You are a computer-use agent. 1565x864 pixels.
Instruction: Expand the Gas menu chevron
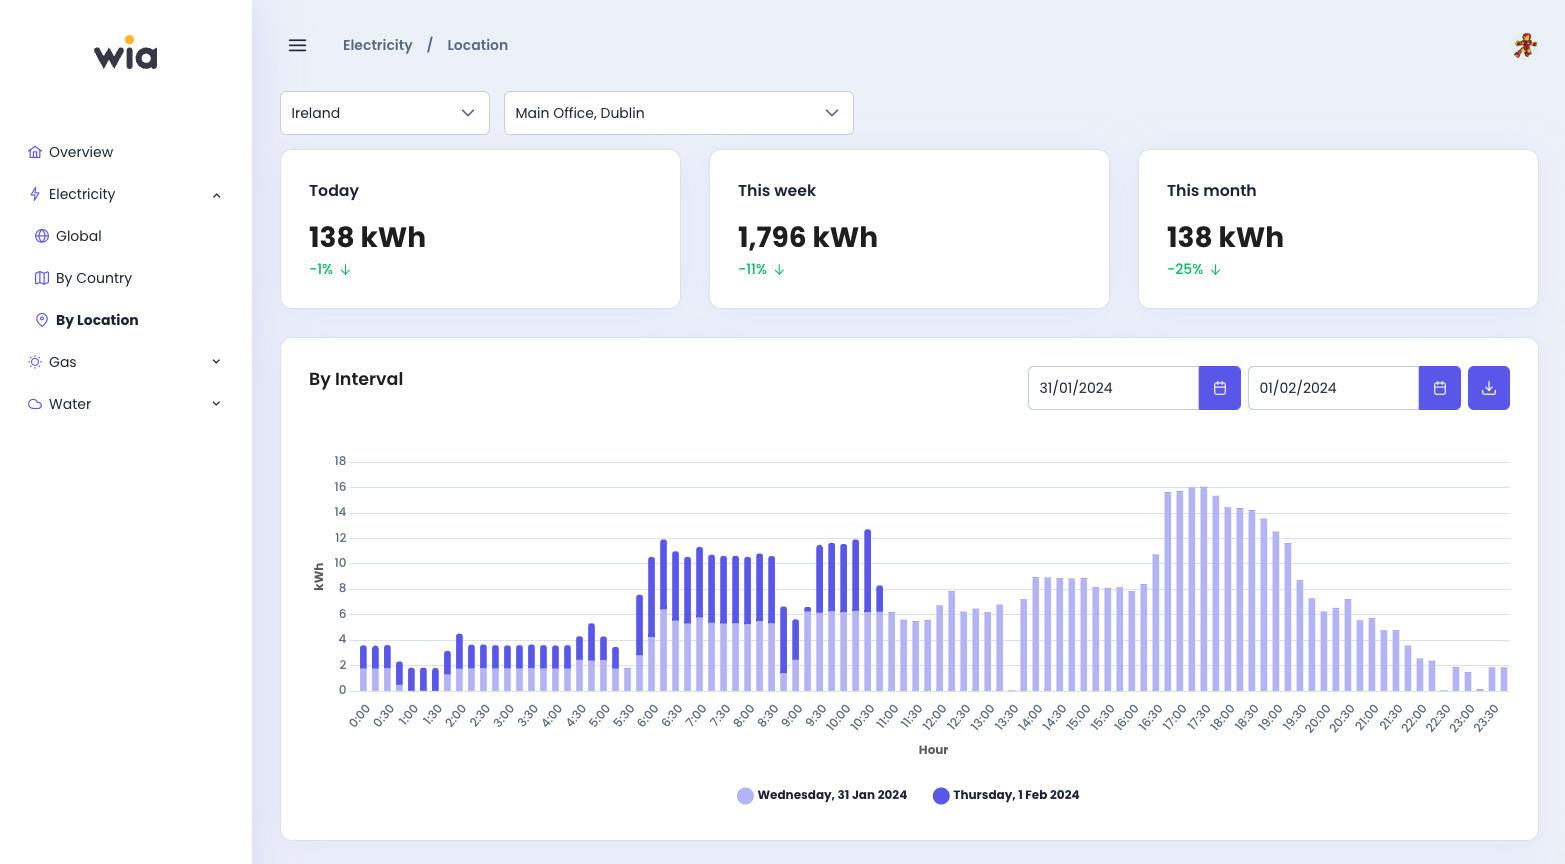pyautogui.click(x=216, y=362)
